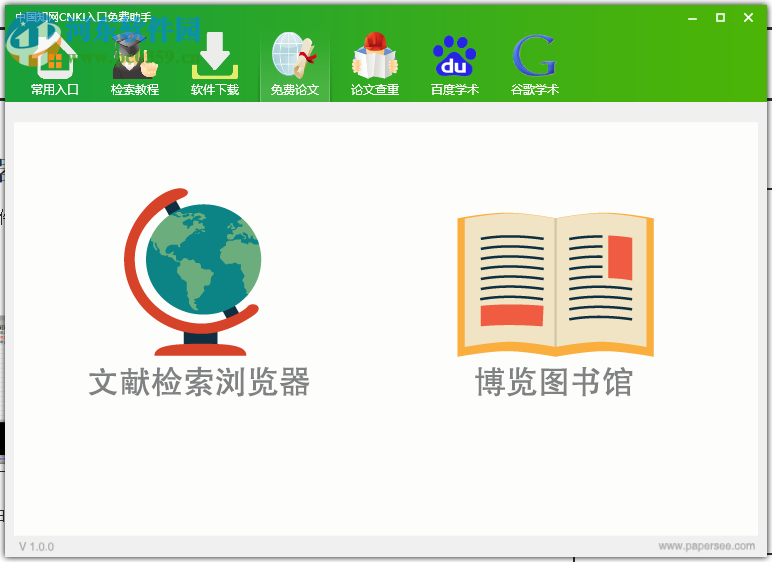Click the 博览图书馆 text label
The height and width of the screenshot is (562, 772).
tap(554, 382)
